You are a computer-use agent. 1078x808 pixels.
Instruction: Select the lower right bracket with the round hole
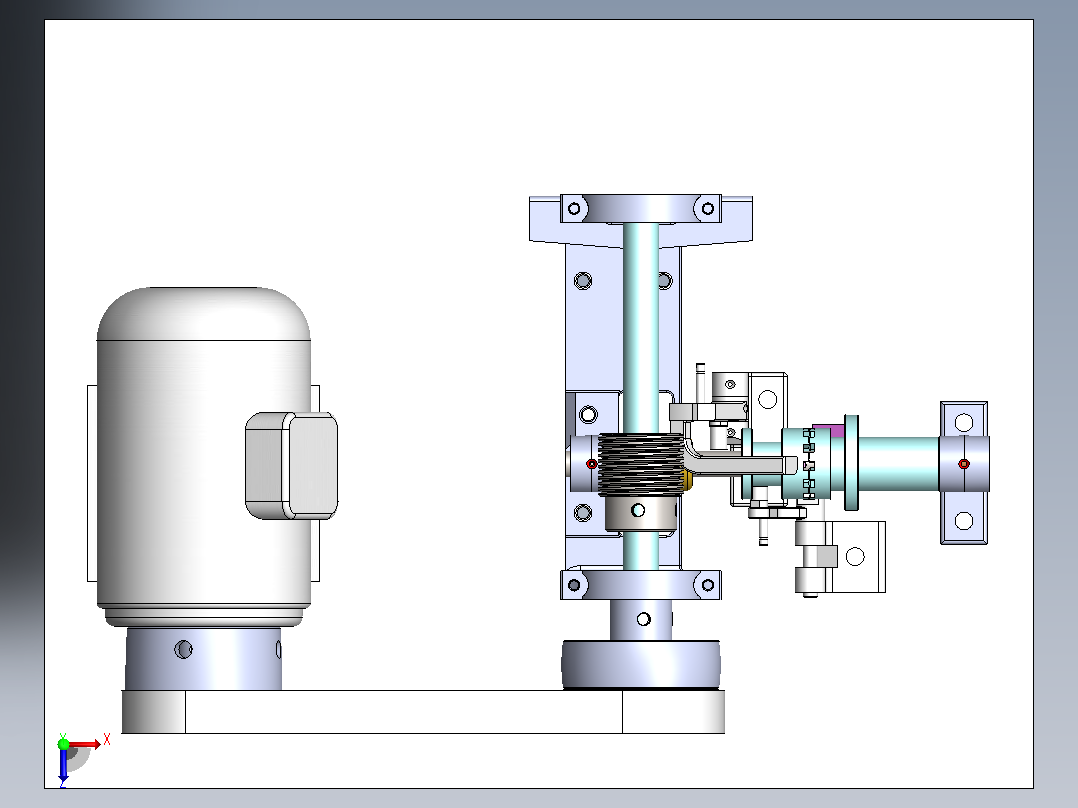tap(855, 556)
